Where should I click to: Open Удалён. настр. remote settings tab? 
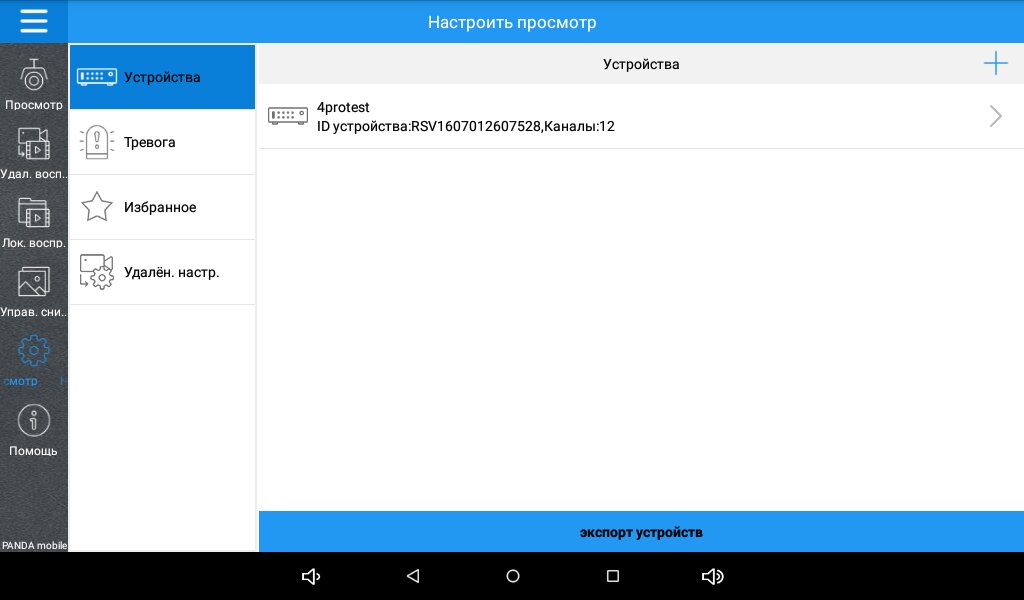[x=162, y=272]
